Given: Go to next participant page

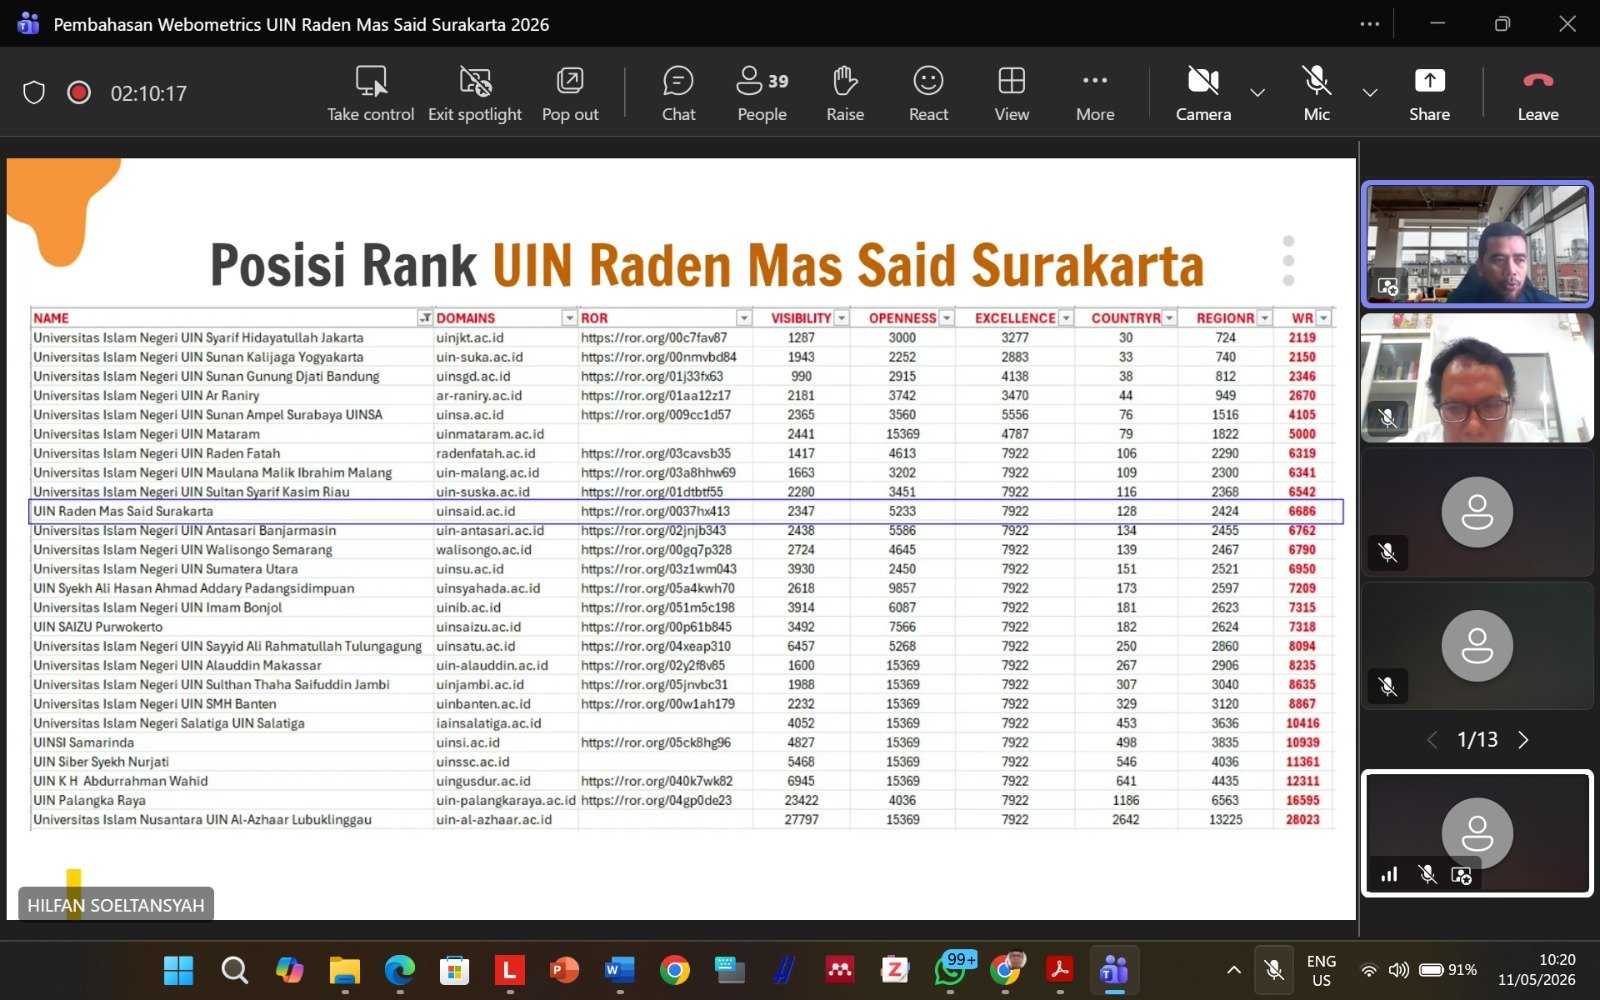Looking at the screenshot, I should [x=1524, y=740].
